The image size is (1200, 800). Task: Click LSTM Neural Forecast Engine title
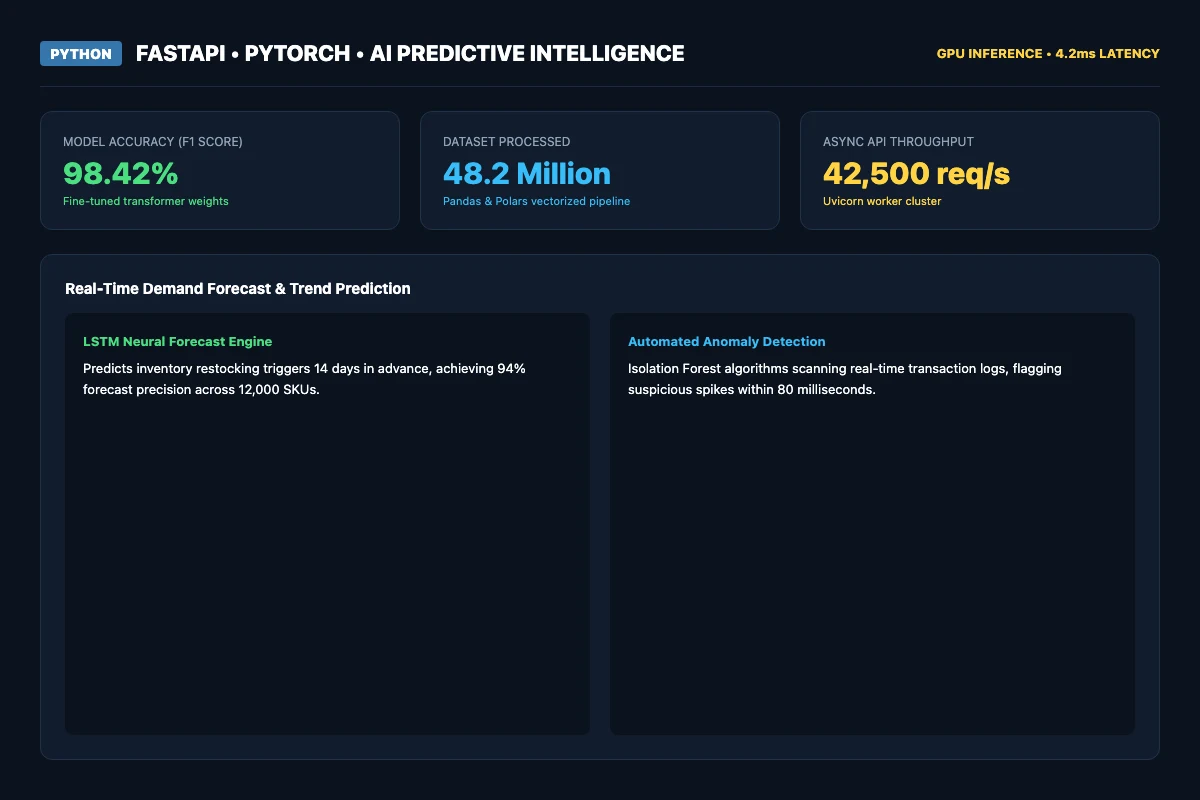pos(178,342)
